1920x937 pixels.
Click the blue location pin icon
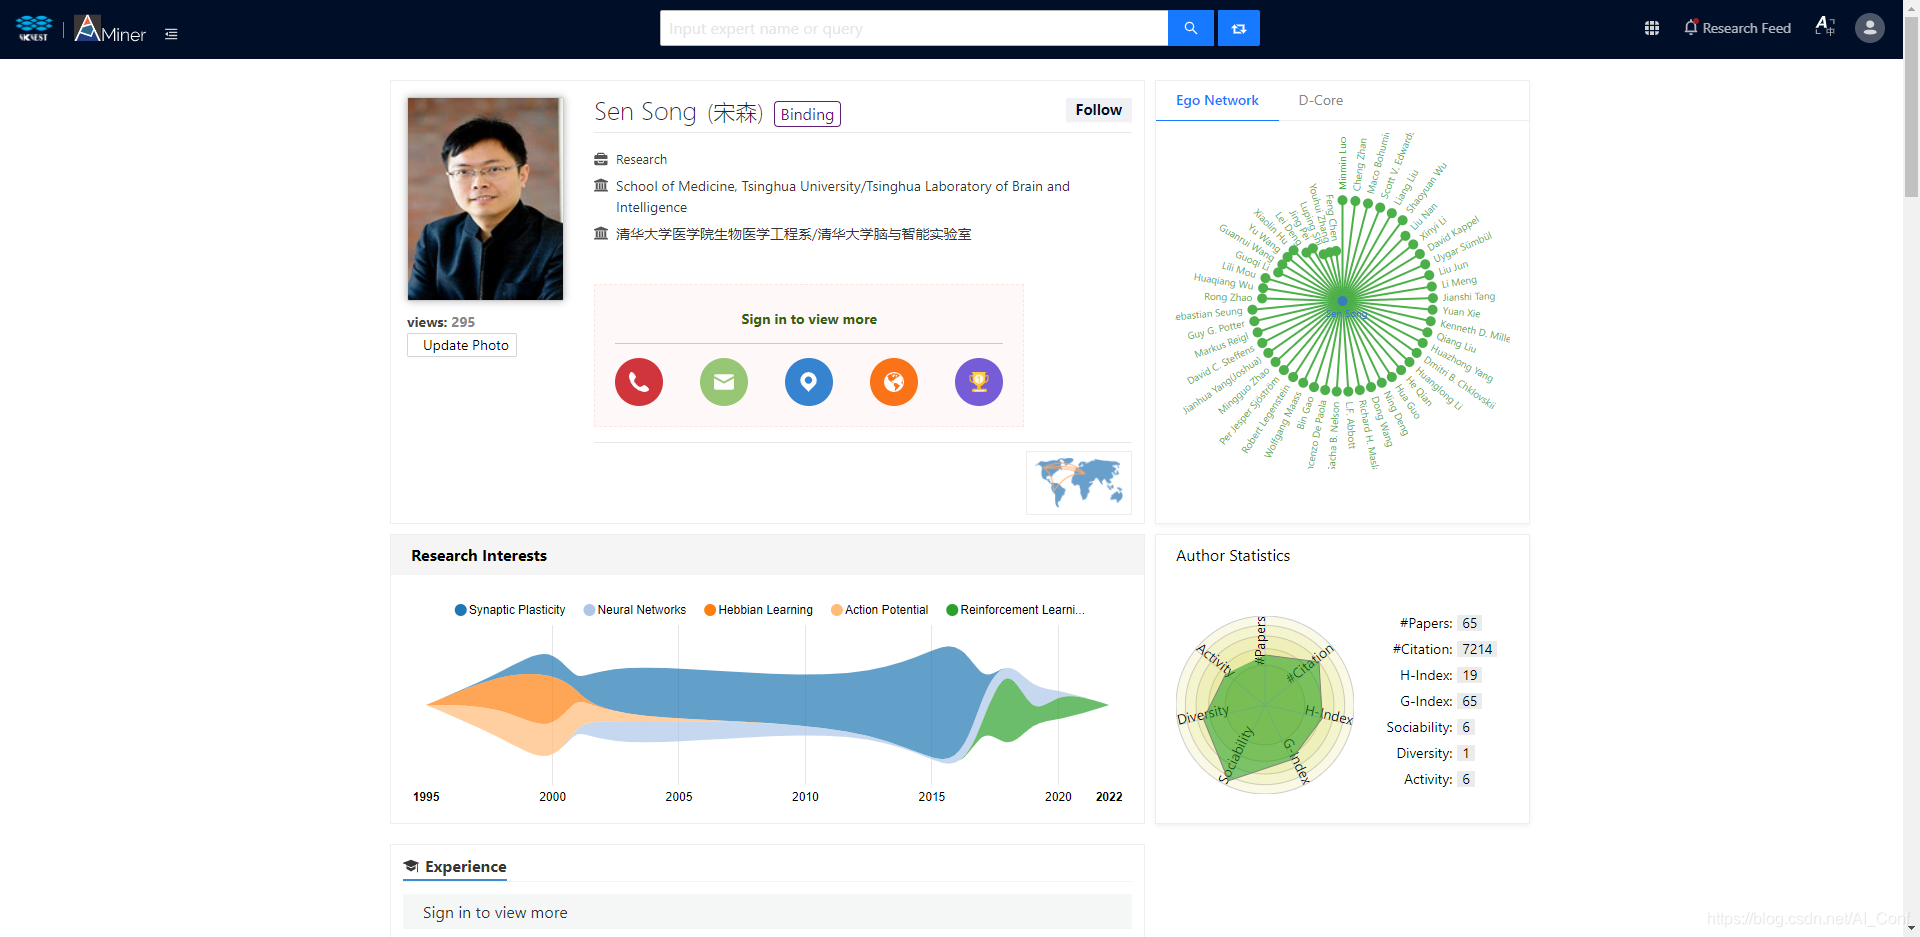809,382
